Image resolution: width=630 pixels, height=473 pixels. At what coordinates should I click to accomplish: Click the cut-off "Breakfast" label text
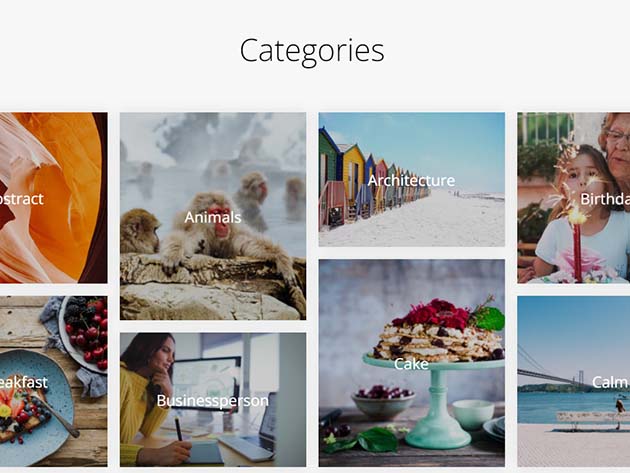24,382
